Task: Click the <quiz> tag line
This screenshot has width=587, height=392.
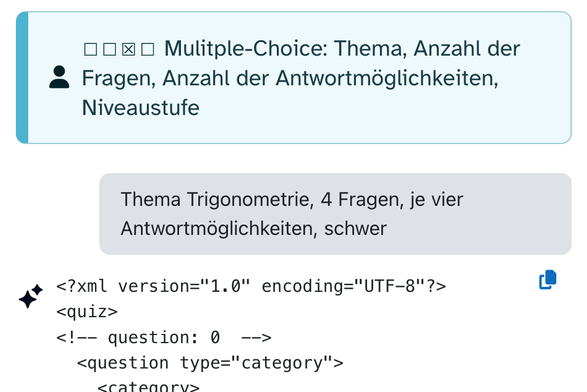Action: (x=87, y=312)
